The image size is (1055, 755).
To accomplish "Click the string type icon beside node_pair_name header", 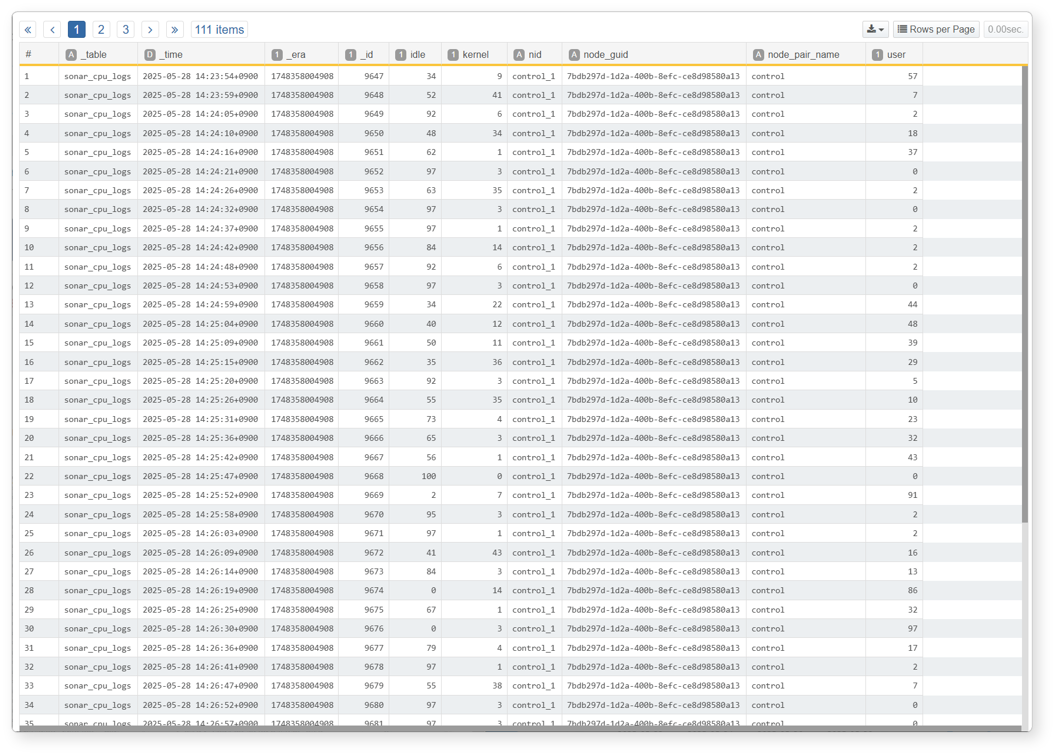I will [x=758, y=55].
